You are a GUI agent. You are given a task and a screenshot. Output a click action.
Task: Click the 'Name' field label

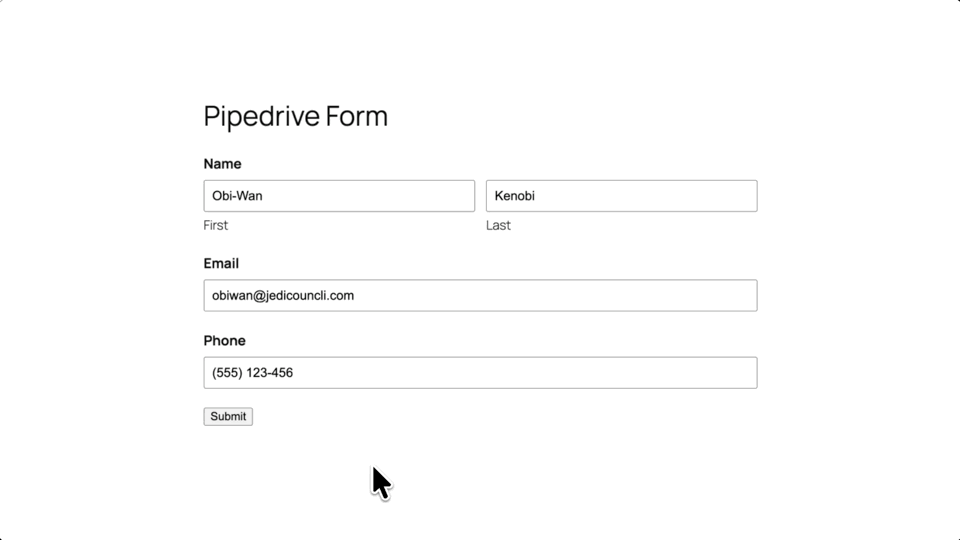(222, 164)
